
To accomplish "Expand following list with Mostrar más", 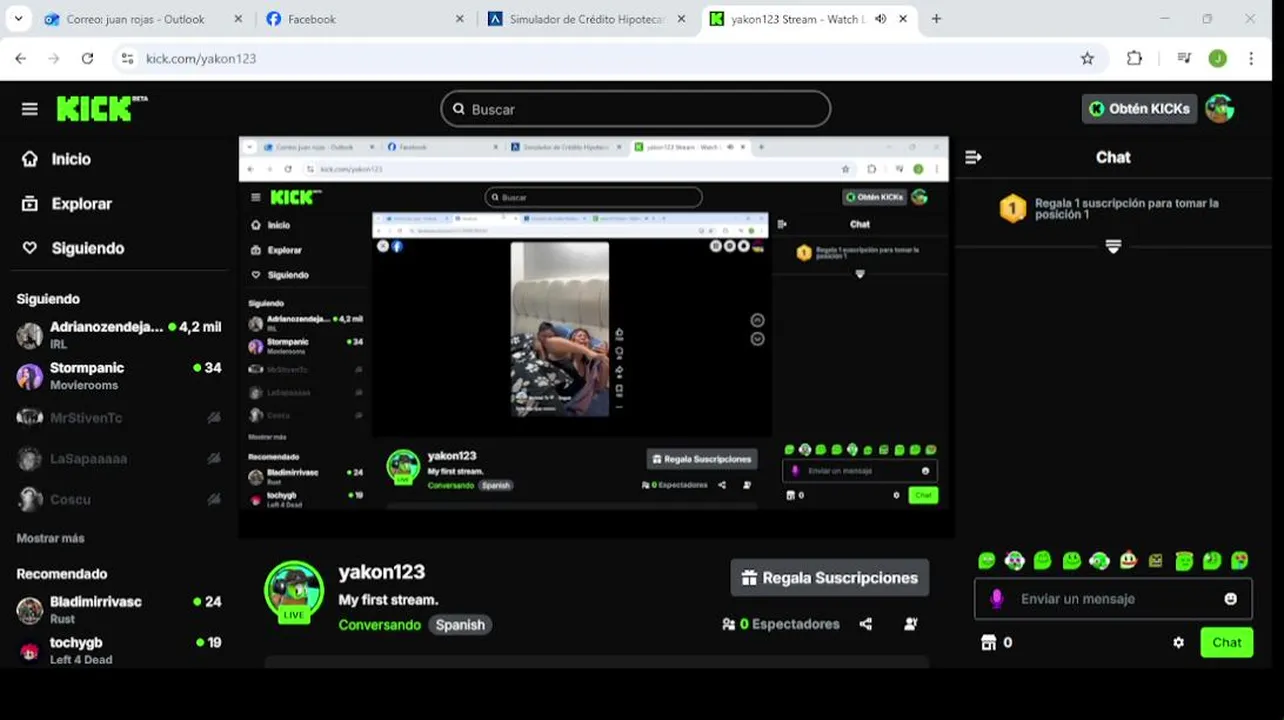I will [x=50, y=538].
